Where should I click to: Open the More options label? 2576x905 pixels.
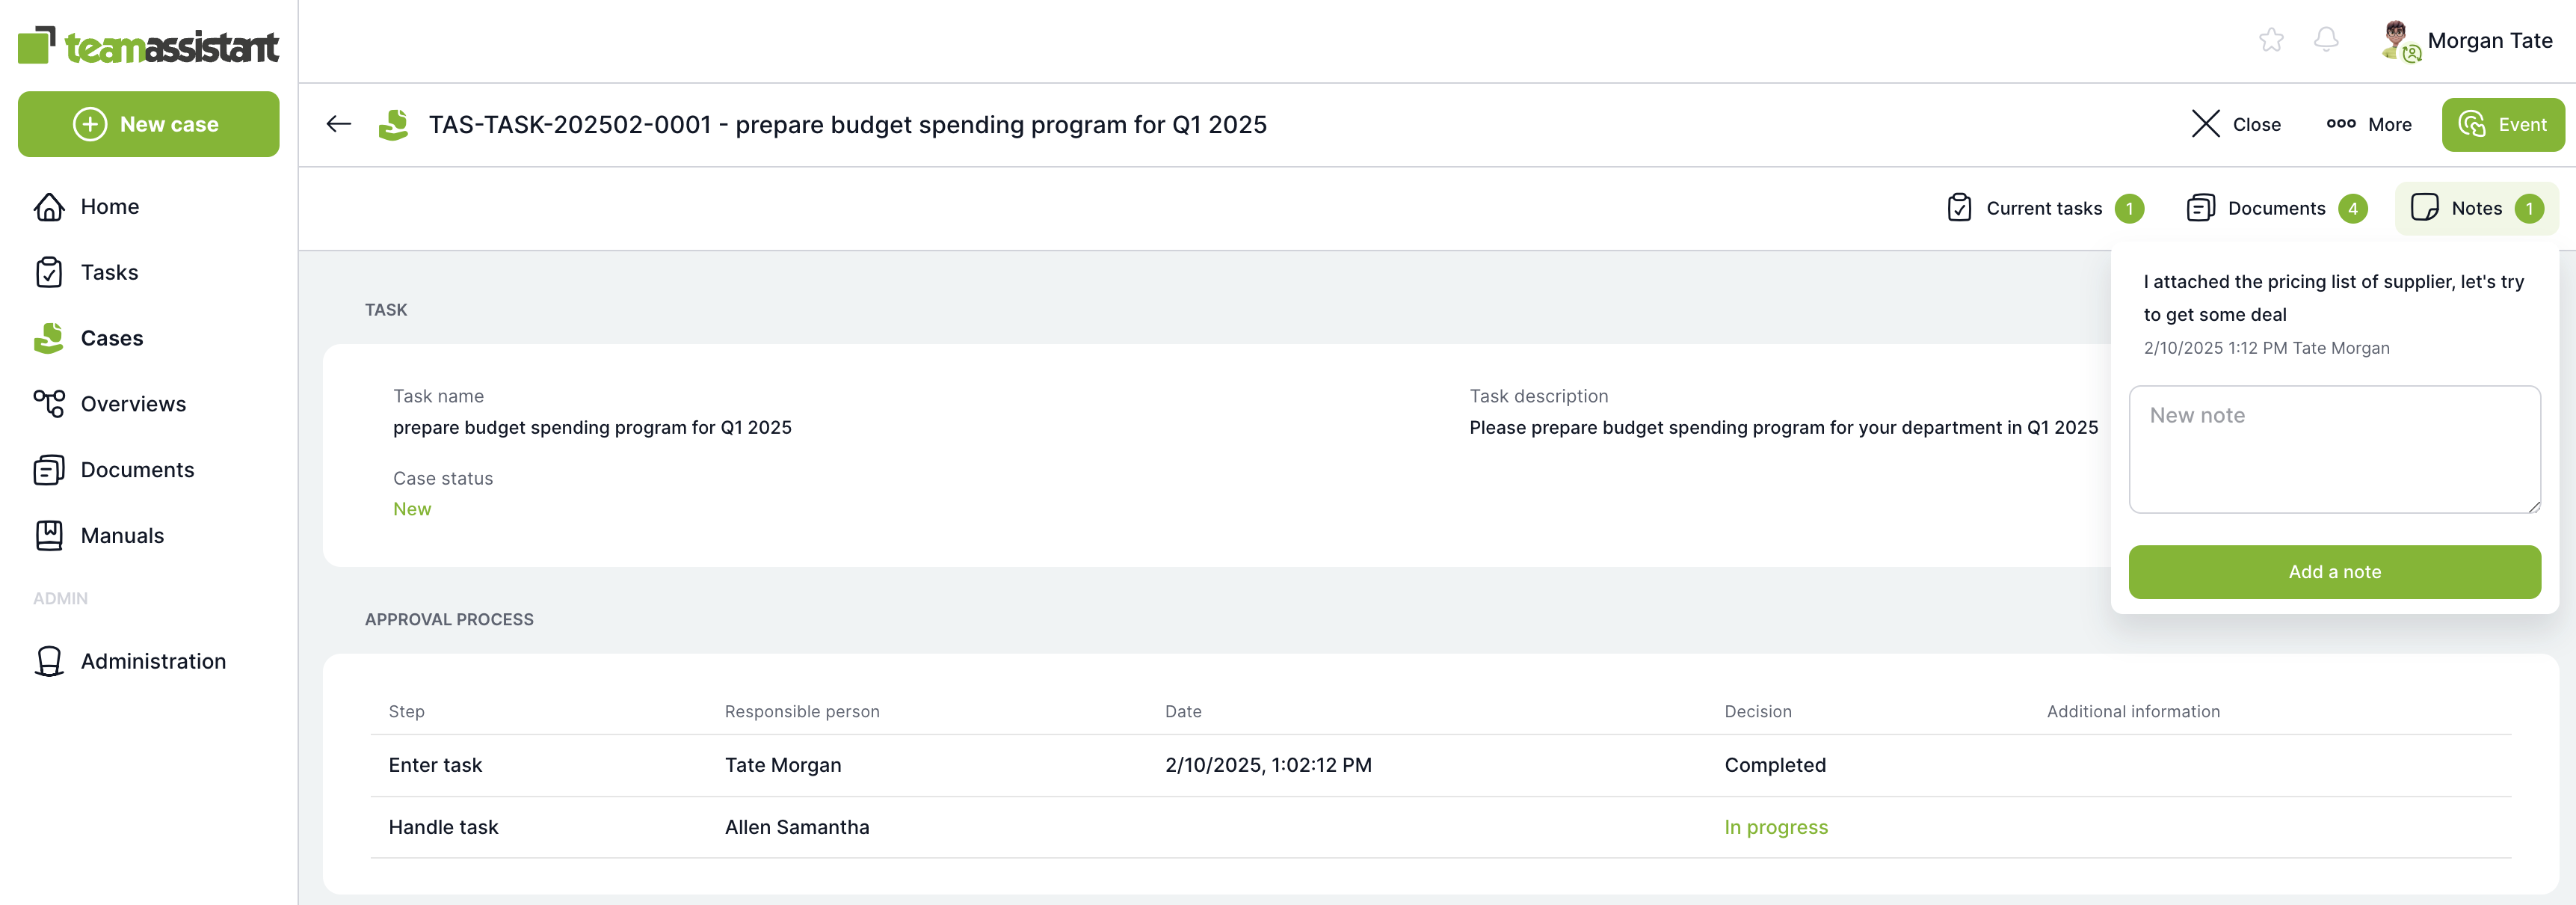(2389, 125)
